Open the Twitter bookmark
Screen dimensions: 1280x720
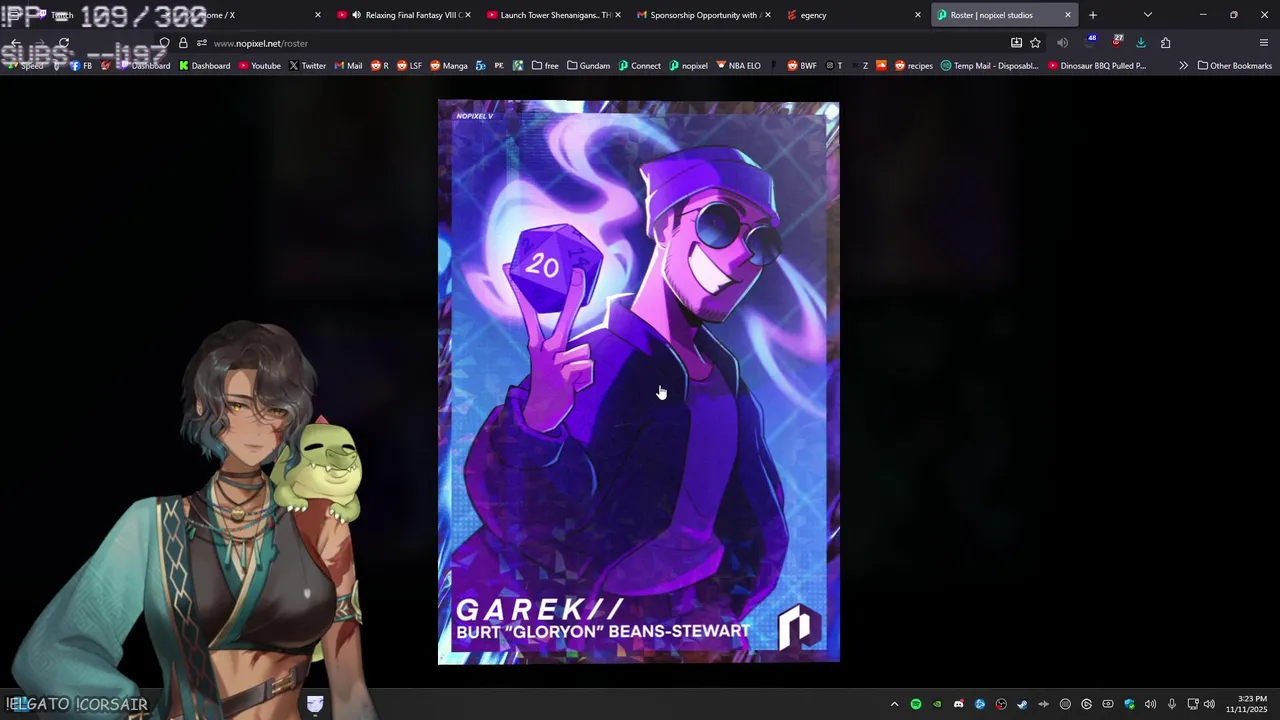point(307,66)
